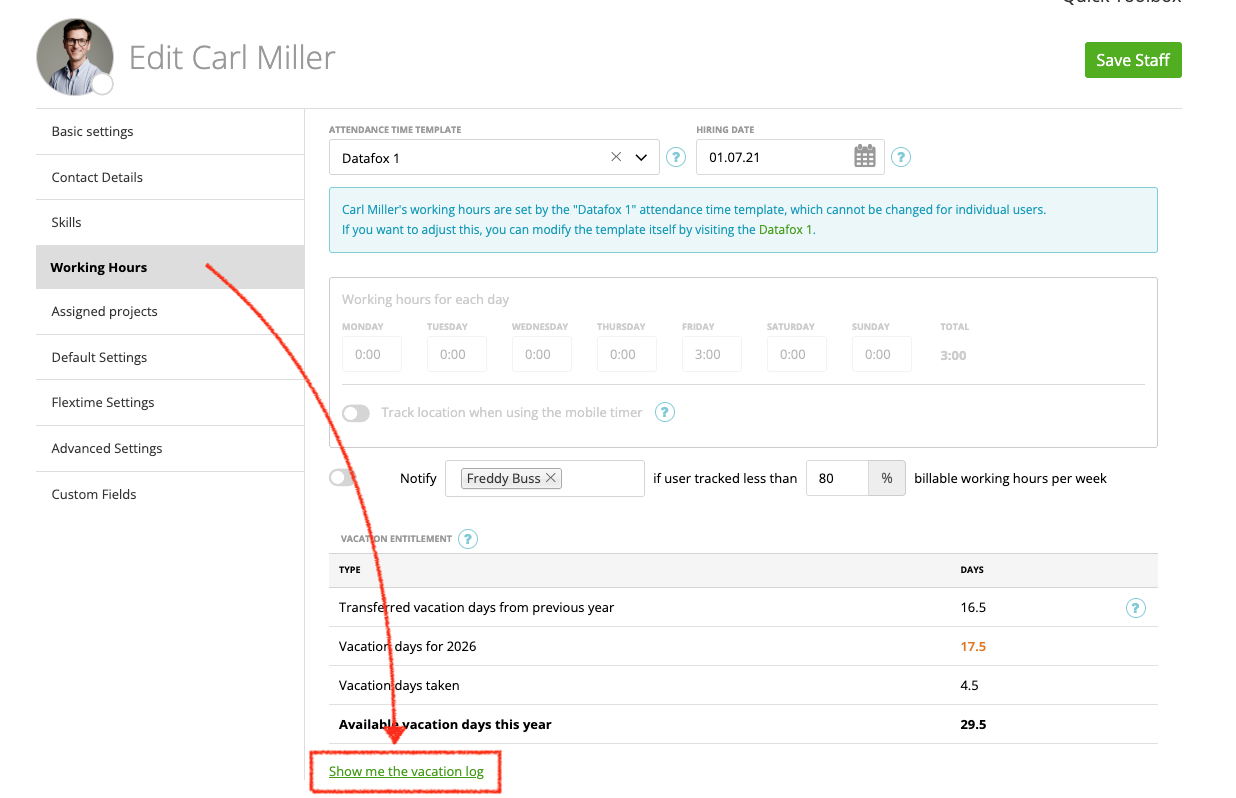Enable the notify on low hours toggle
The width and height of the screenshot is (1236, 798).
point(343,478)
